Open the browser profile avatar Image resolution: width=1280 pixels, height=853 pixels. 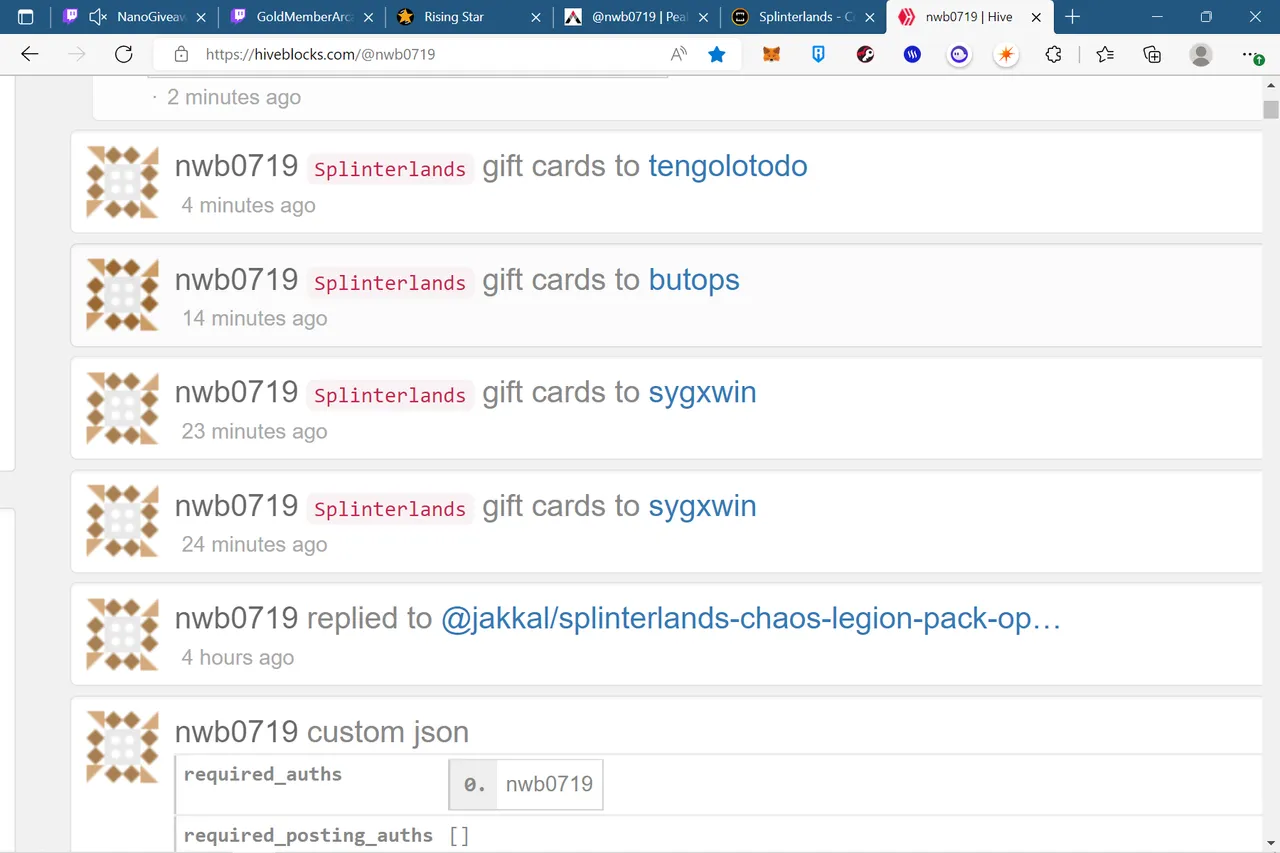[1201, 55]
